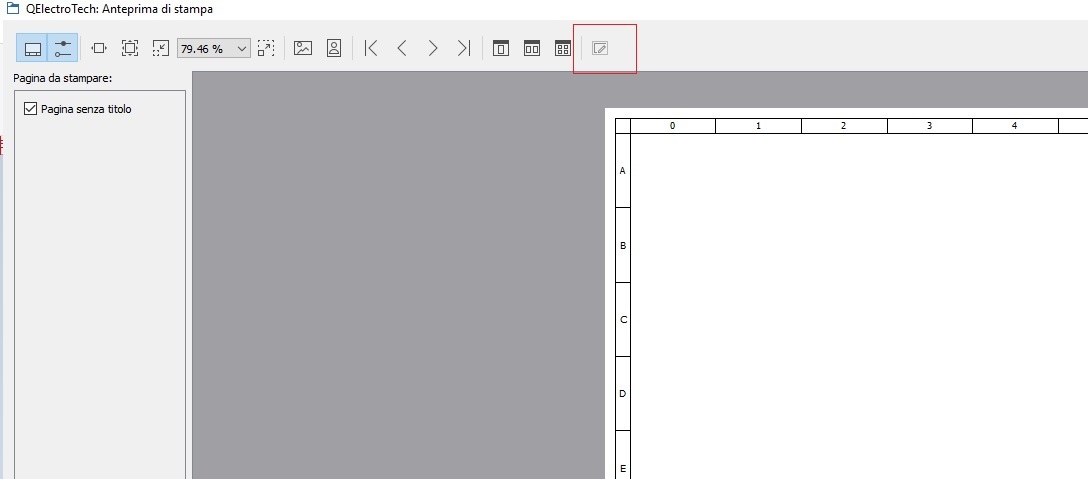
Task: Go to the previous page
Action: coord(402,48)
